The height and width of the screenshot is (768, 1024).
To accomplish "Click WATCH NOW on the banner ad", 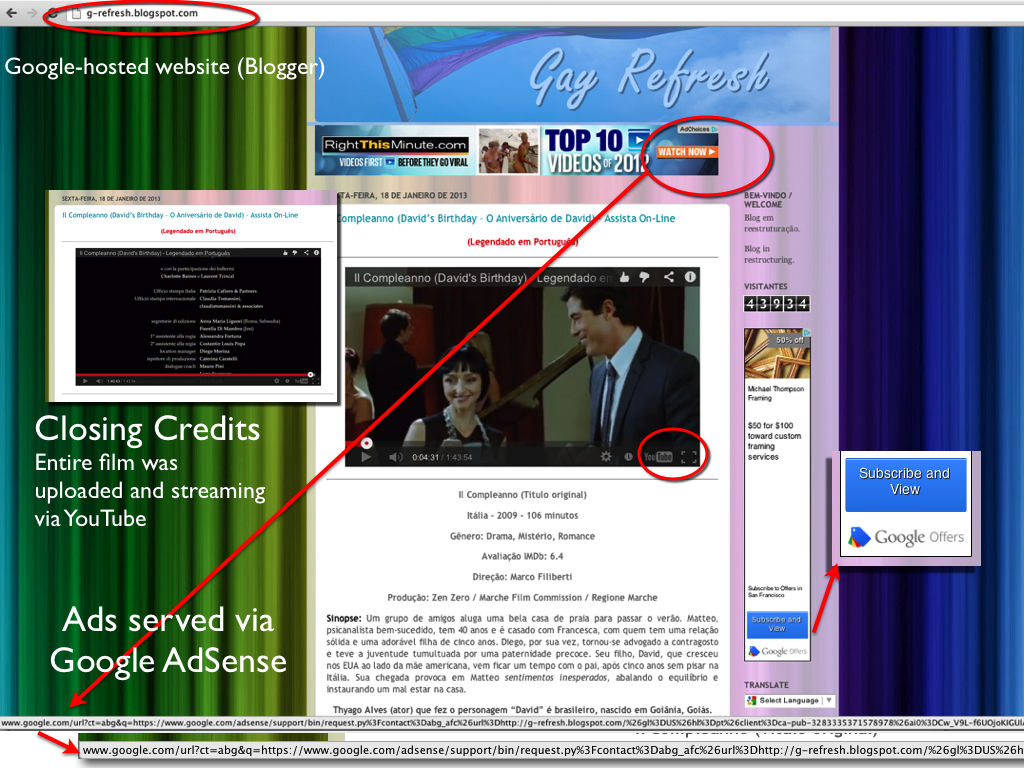I will click(x=686, y=152).
